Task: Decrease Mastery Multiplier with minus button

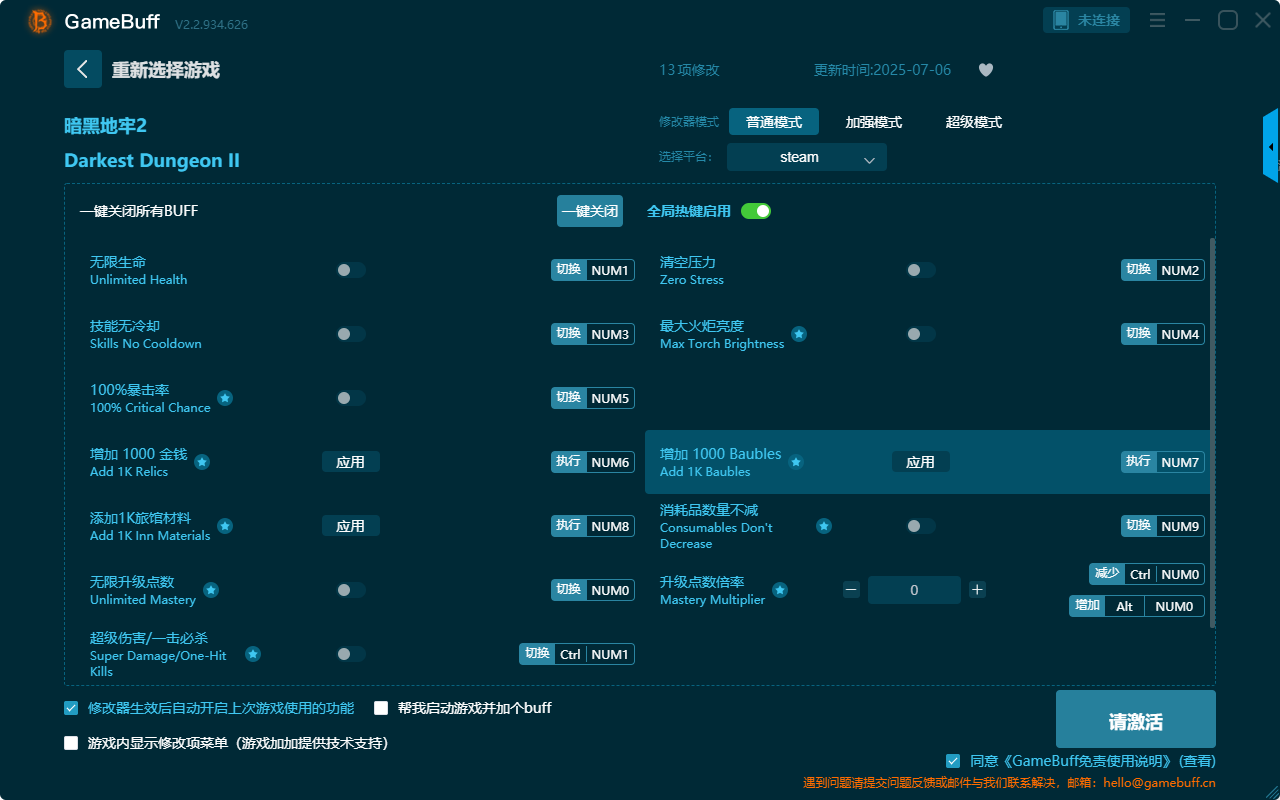Action: 851,590
